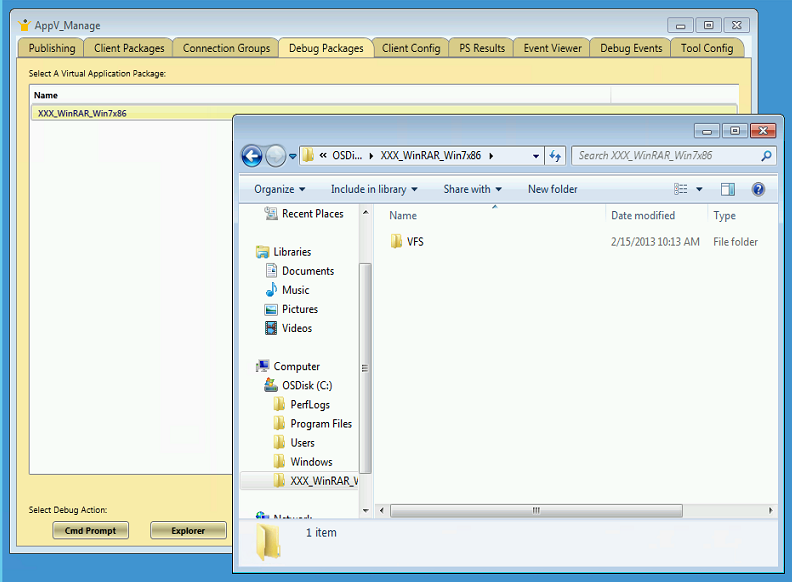
Task: Click the folder icon in address bar
Action: (x=308, y=156)
